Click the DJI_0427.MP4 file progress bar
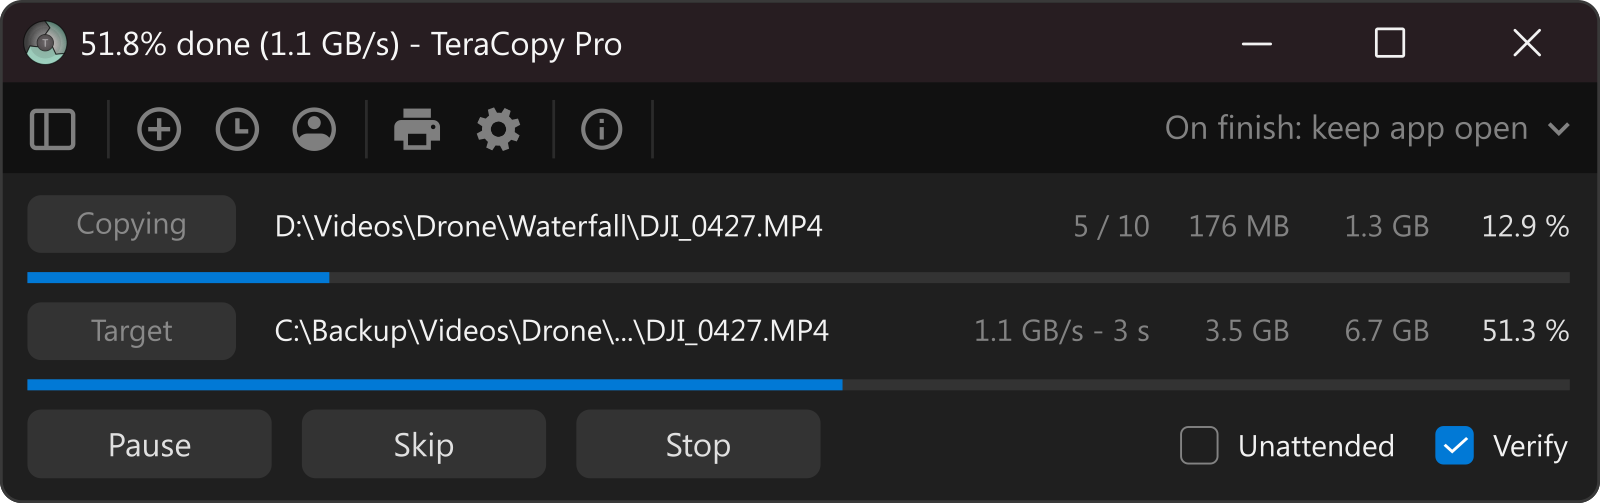Image resolution: width=1600 pixels, height=503 pixels. (798, 277)
